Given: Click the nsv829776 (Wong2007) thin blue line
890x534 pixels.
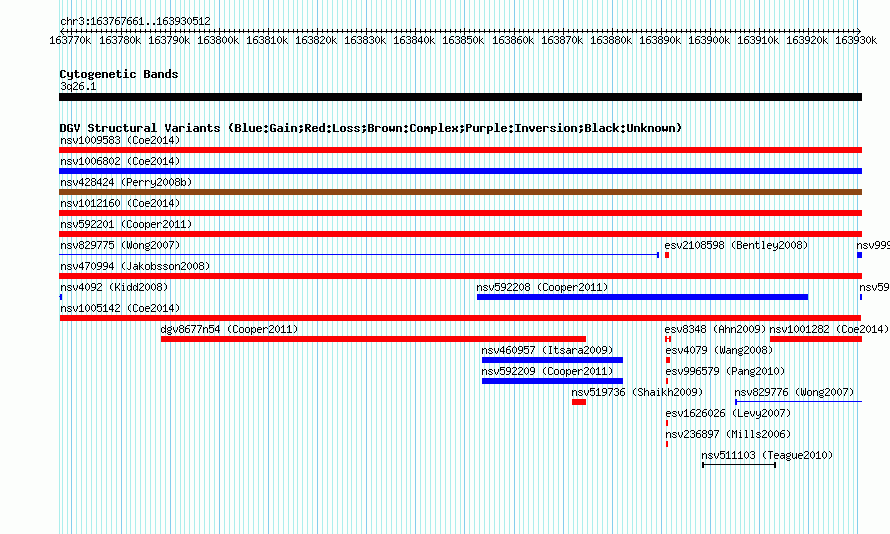Looking at the screenshot, I should pos(799,402).
